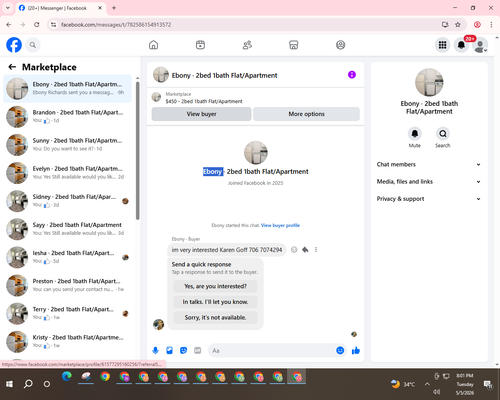
Task: Search in conversation via magnifier icon
Action: pos(443,134)
